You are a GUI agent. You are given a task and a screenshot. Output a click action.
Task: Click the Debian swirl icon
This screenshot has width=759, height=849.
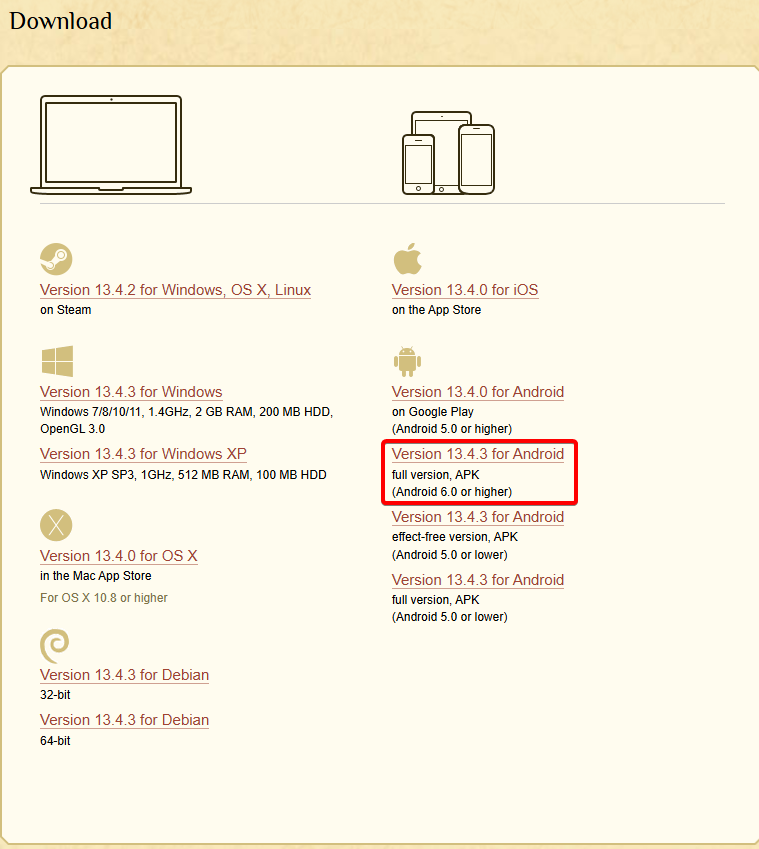55,646
